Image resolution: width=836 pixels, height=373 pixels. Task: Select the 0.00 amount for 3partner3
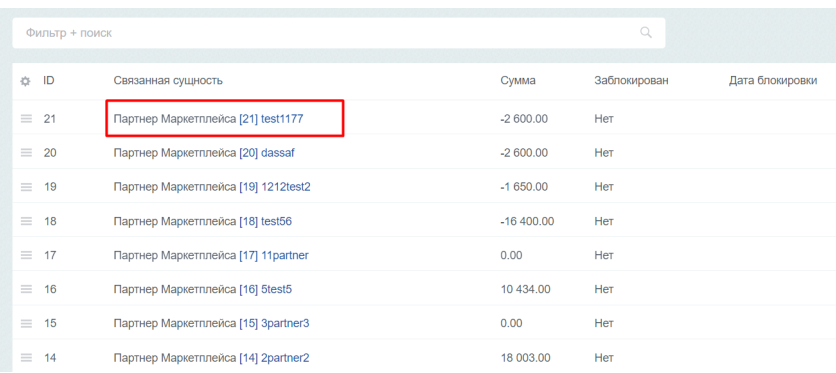[511, 323]
